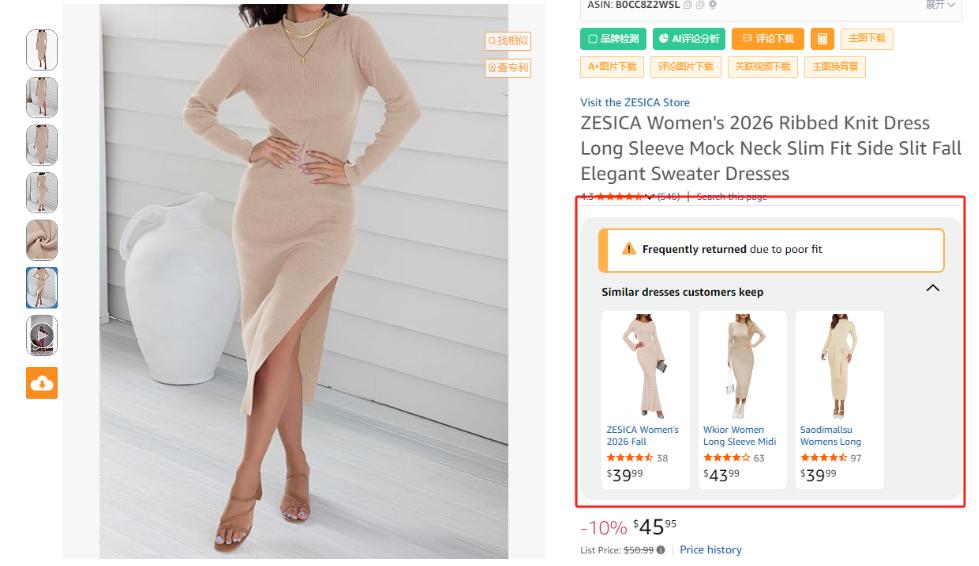Viewport: 979px width, 566px height.
Task: Open the Visit the ZESICA Store link
Action: 635,102
